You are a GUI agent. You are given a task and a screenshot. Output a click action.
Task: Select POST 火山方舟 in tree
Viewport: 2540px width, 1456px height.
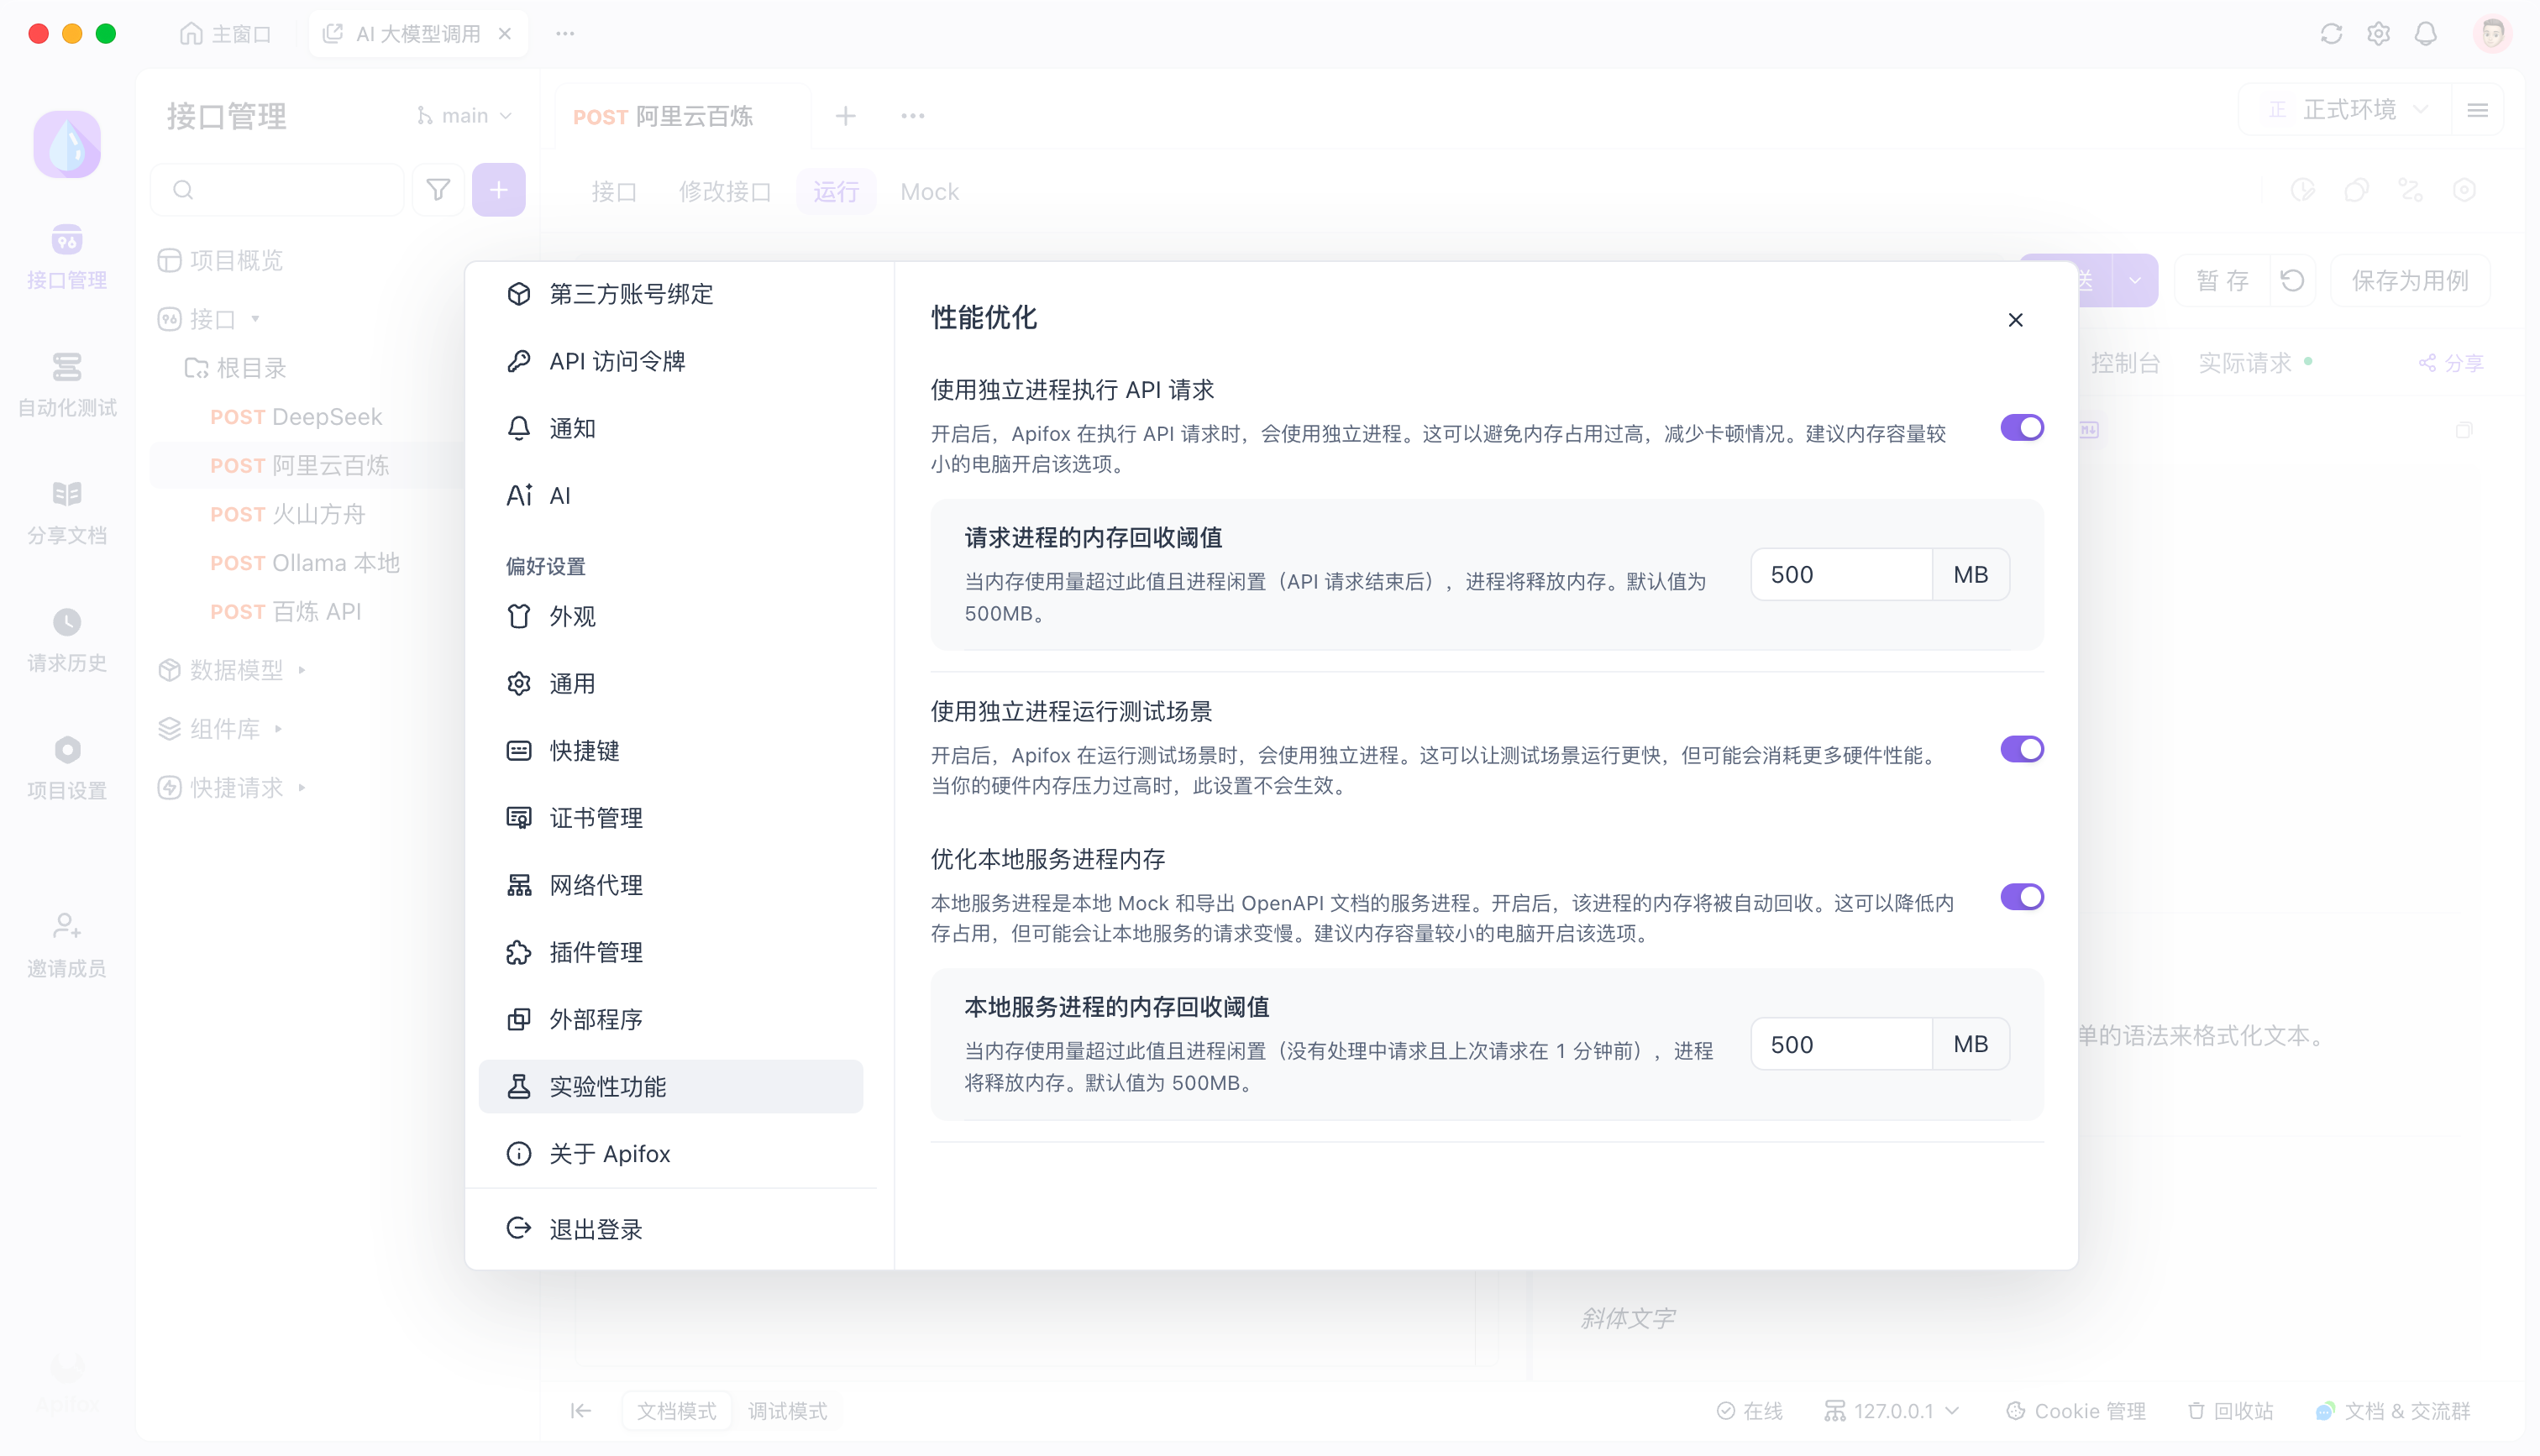[288, 514]
